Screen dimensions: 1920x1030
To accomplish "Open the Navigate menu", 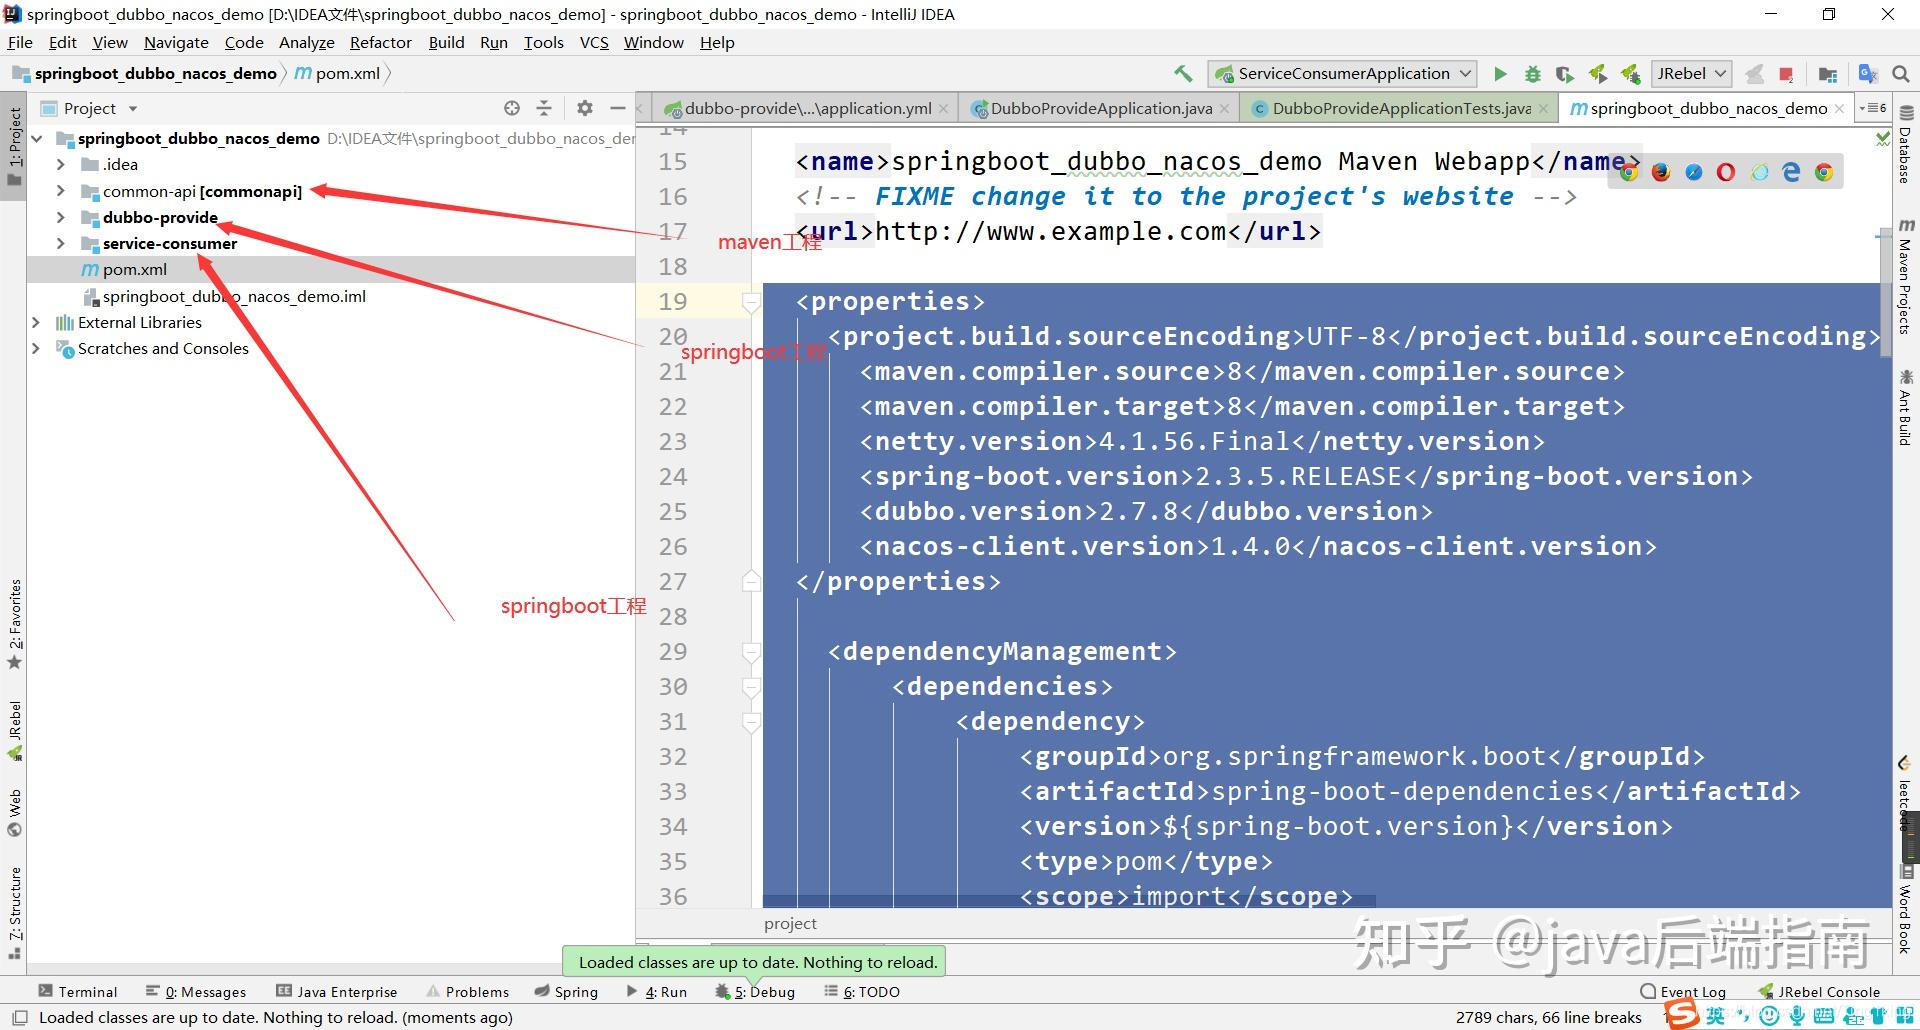I will coord(176,42).
